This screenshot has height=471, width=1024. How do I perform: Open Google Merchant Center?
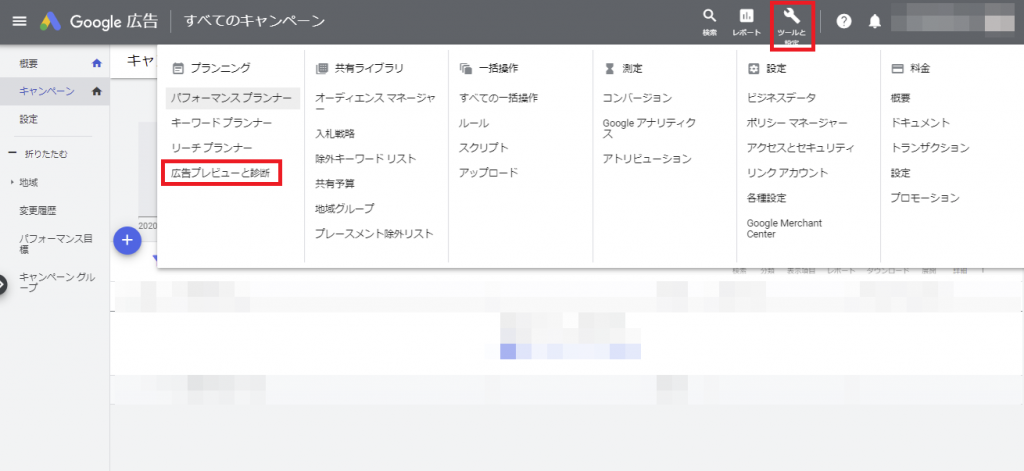coord(784,228)
